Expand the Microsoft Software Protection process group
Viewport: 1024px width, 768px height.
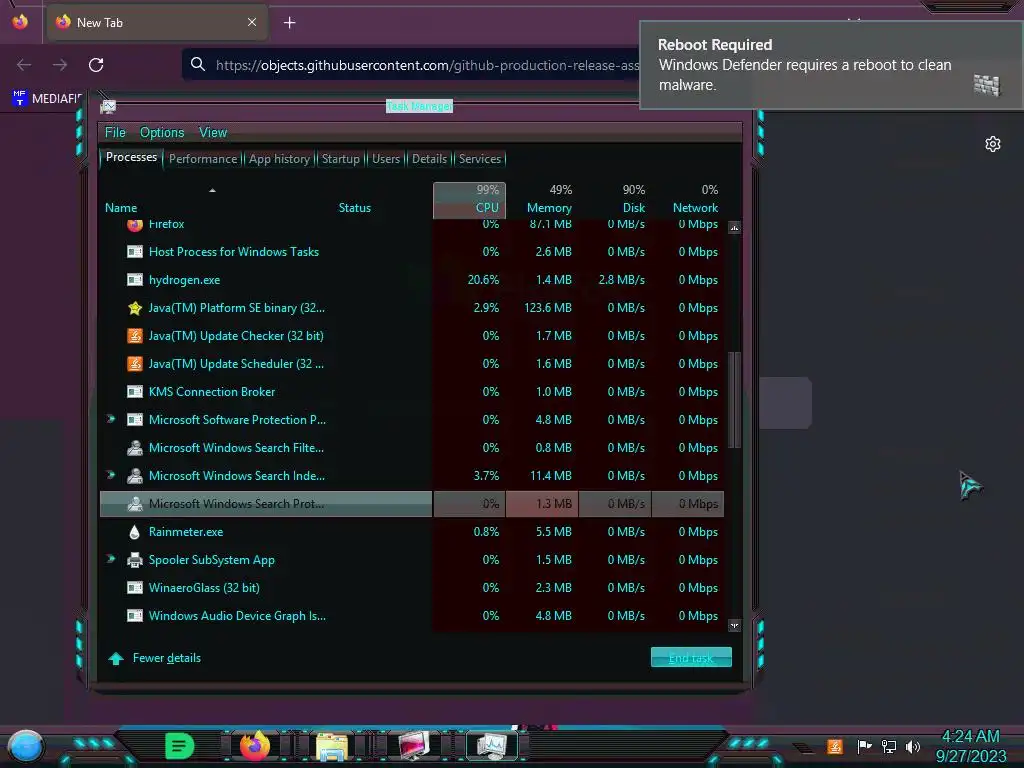111,419
